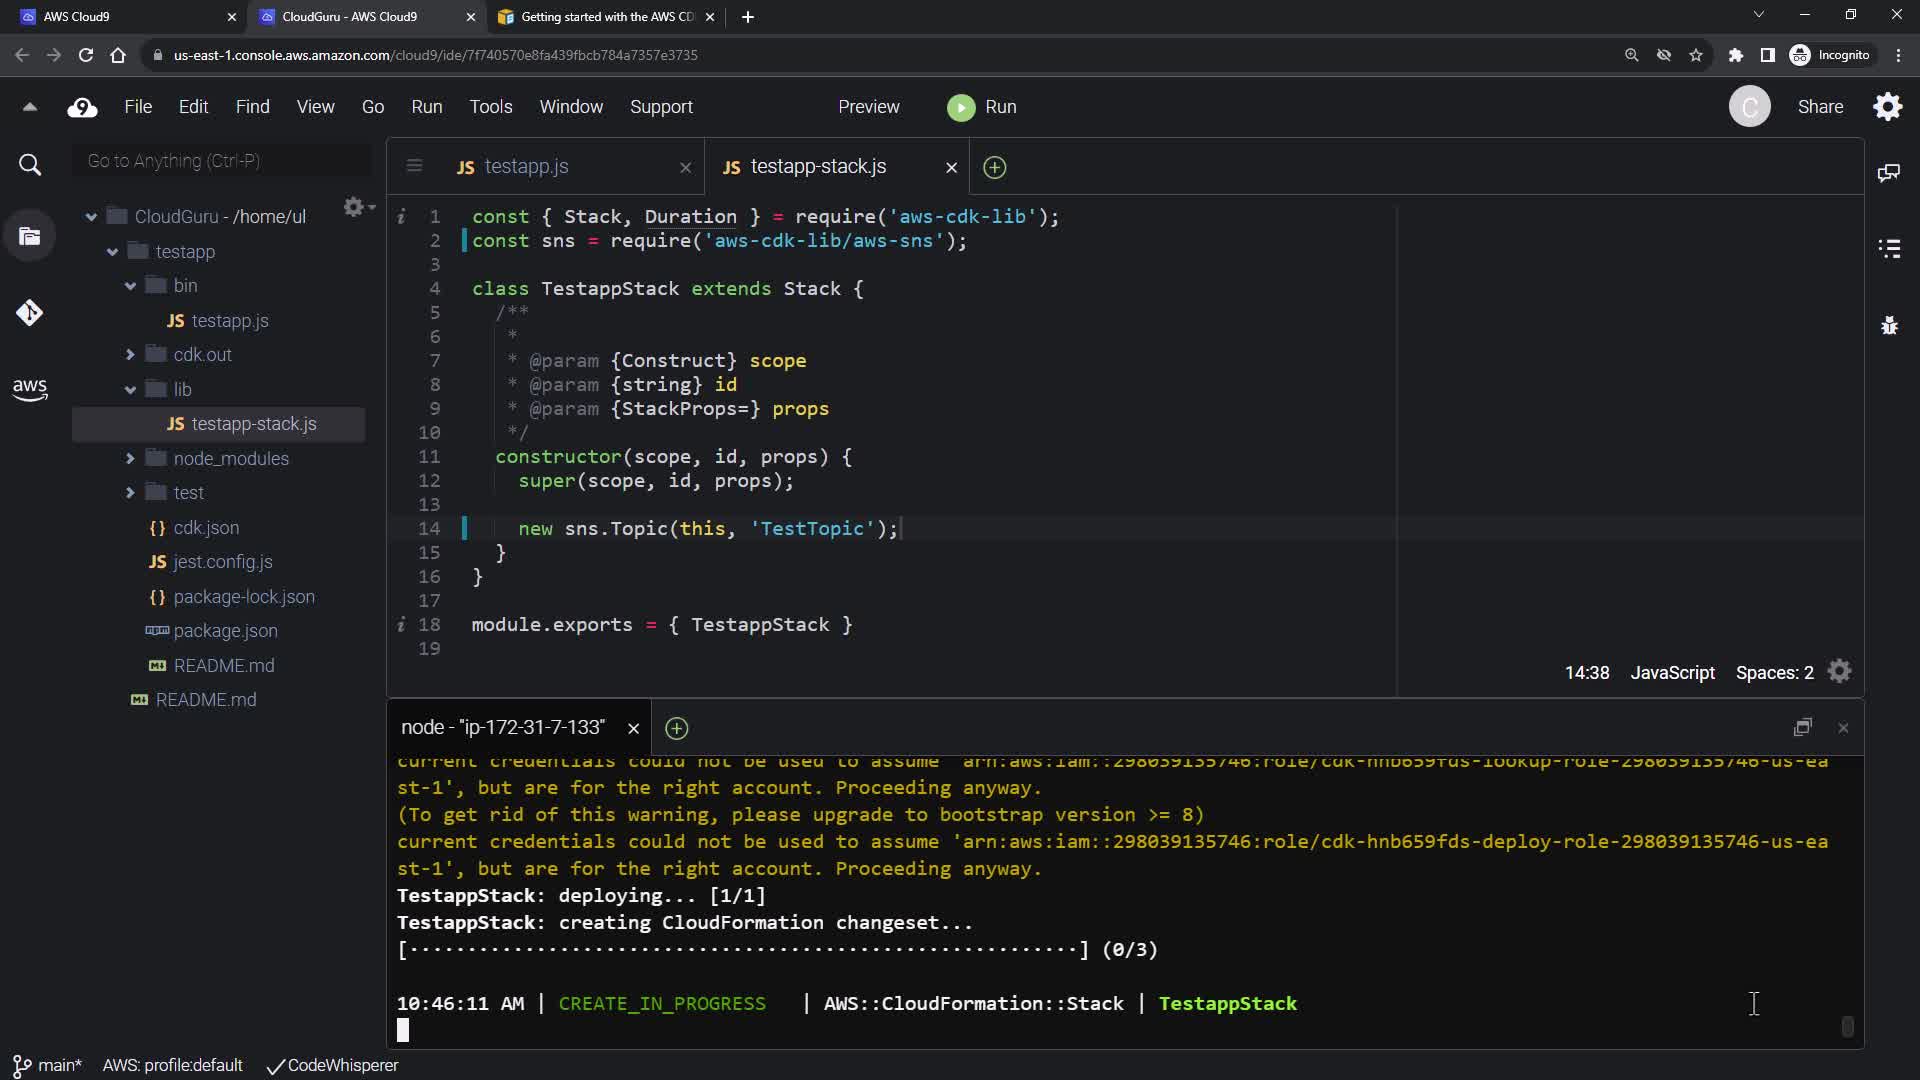Click the green Run button
Image resolution: width=1920 pixels, height=1080 pixels.
981,107
